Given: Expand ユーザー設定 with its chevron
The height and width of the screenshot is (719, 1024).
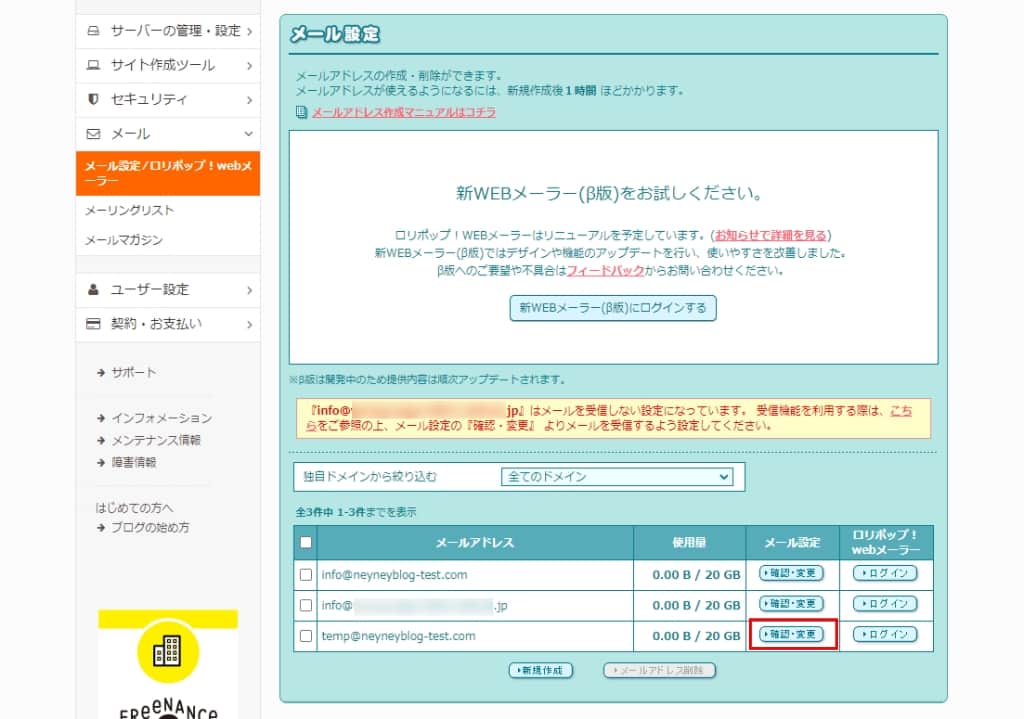Looking at the screenshot, I should click(249, 290).
